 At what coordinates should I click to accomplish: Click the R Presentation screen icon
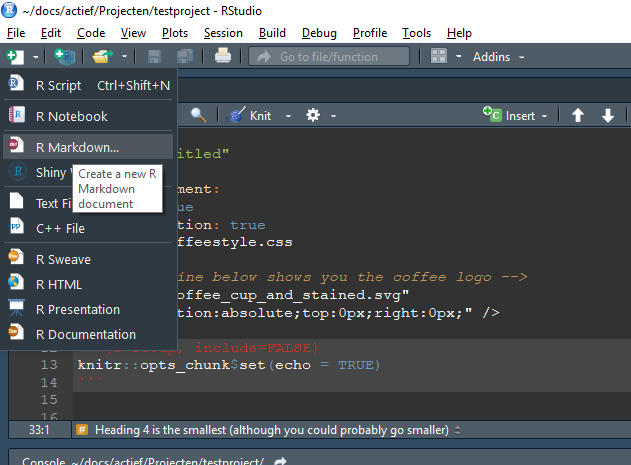click(x=16, y=307)
